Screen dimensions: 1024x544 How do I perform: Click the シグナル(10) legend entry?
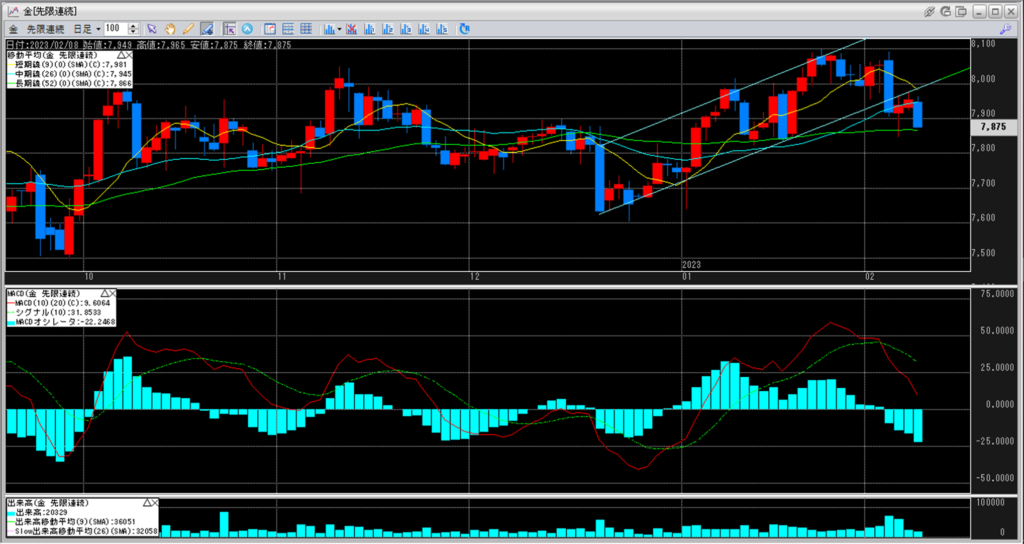click(x=54, y=312)
